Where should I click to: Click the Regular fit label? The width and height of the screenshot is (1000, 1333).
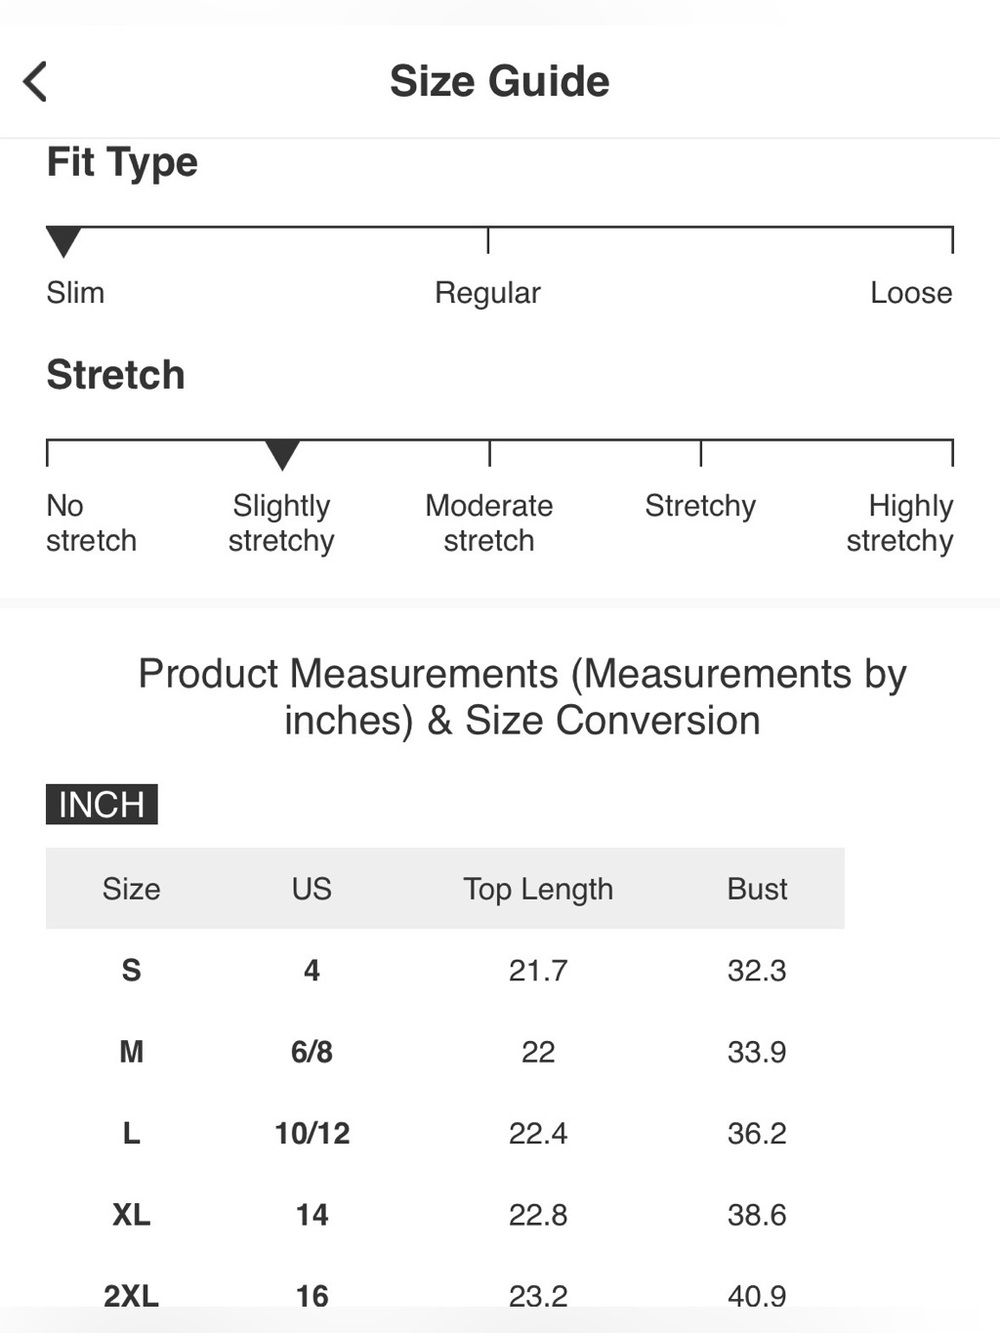click(x=488, y=293)
